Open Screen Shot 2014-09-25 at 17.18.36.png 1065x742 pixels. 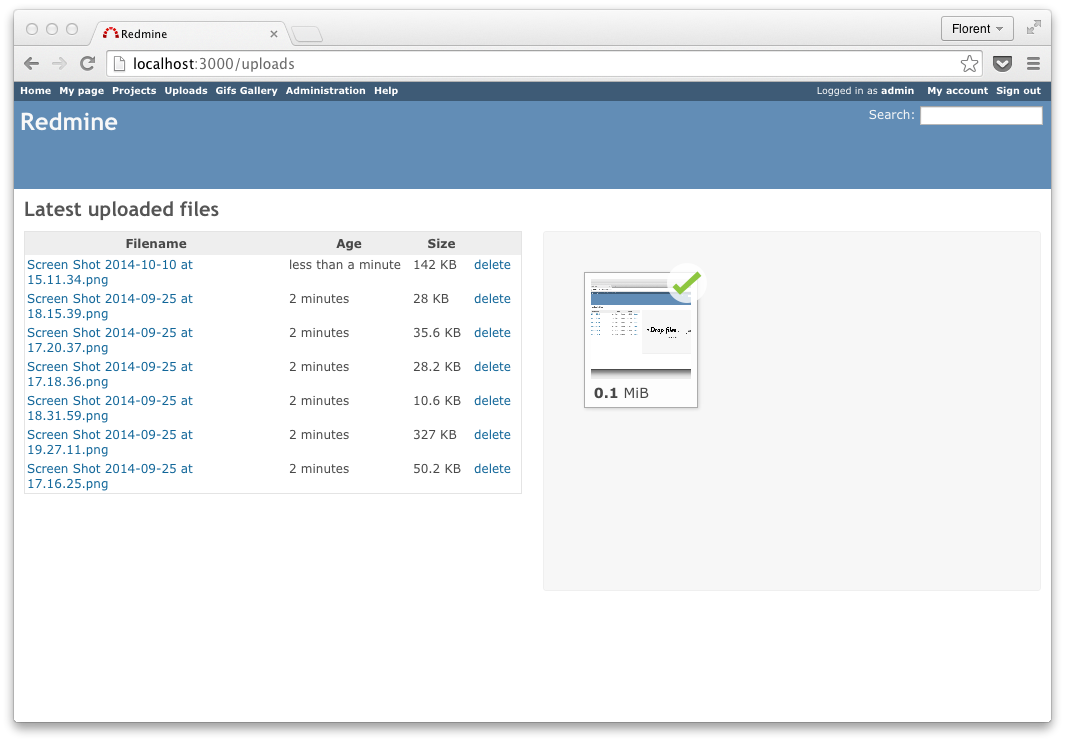pos(109,374)
